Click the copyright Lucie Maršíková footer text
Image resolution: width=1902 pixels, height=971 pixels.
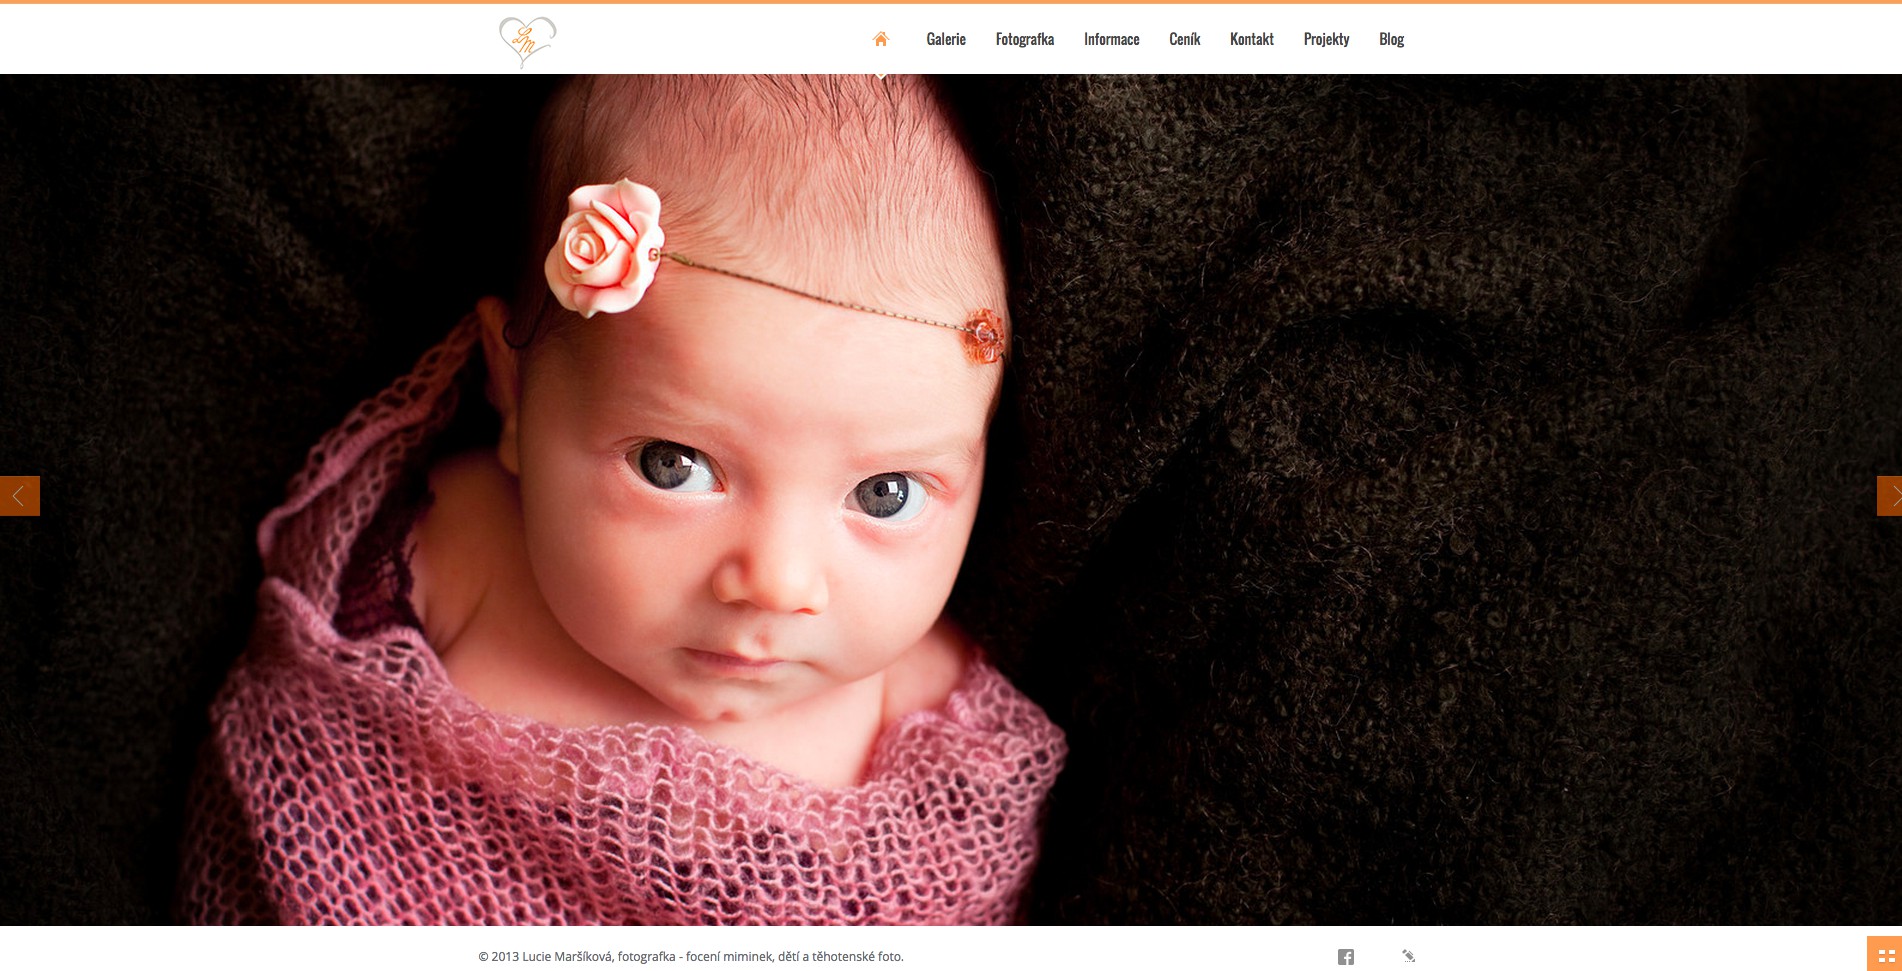[691, 957]
